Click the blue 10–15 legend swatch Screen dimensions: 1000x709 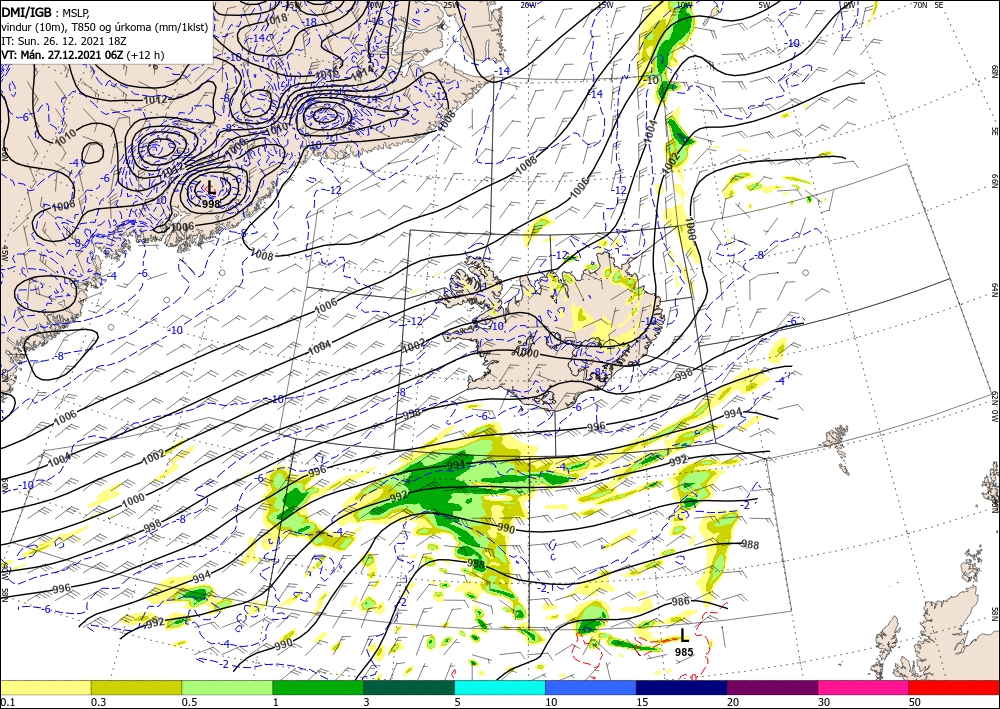click(x=591, y=687)
